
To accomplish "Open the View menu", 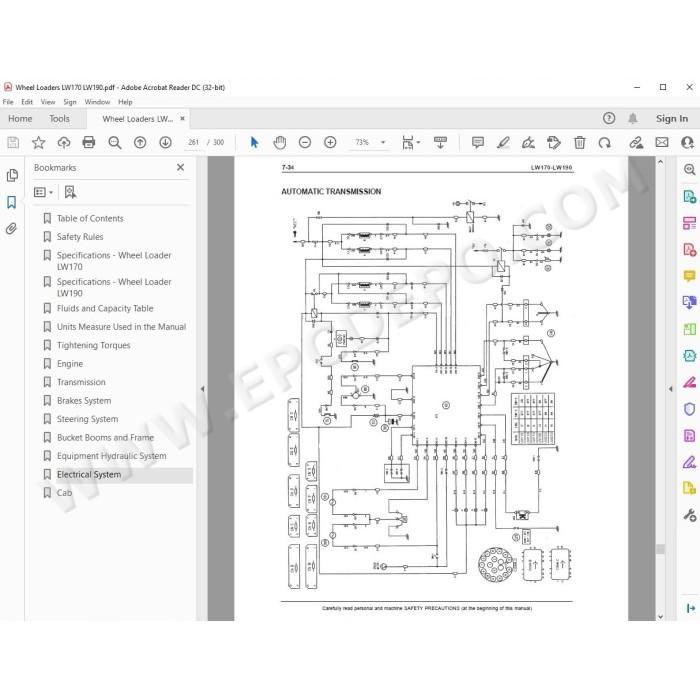I will point(48,102).
